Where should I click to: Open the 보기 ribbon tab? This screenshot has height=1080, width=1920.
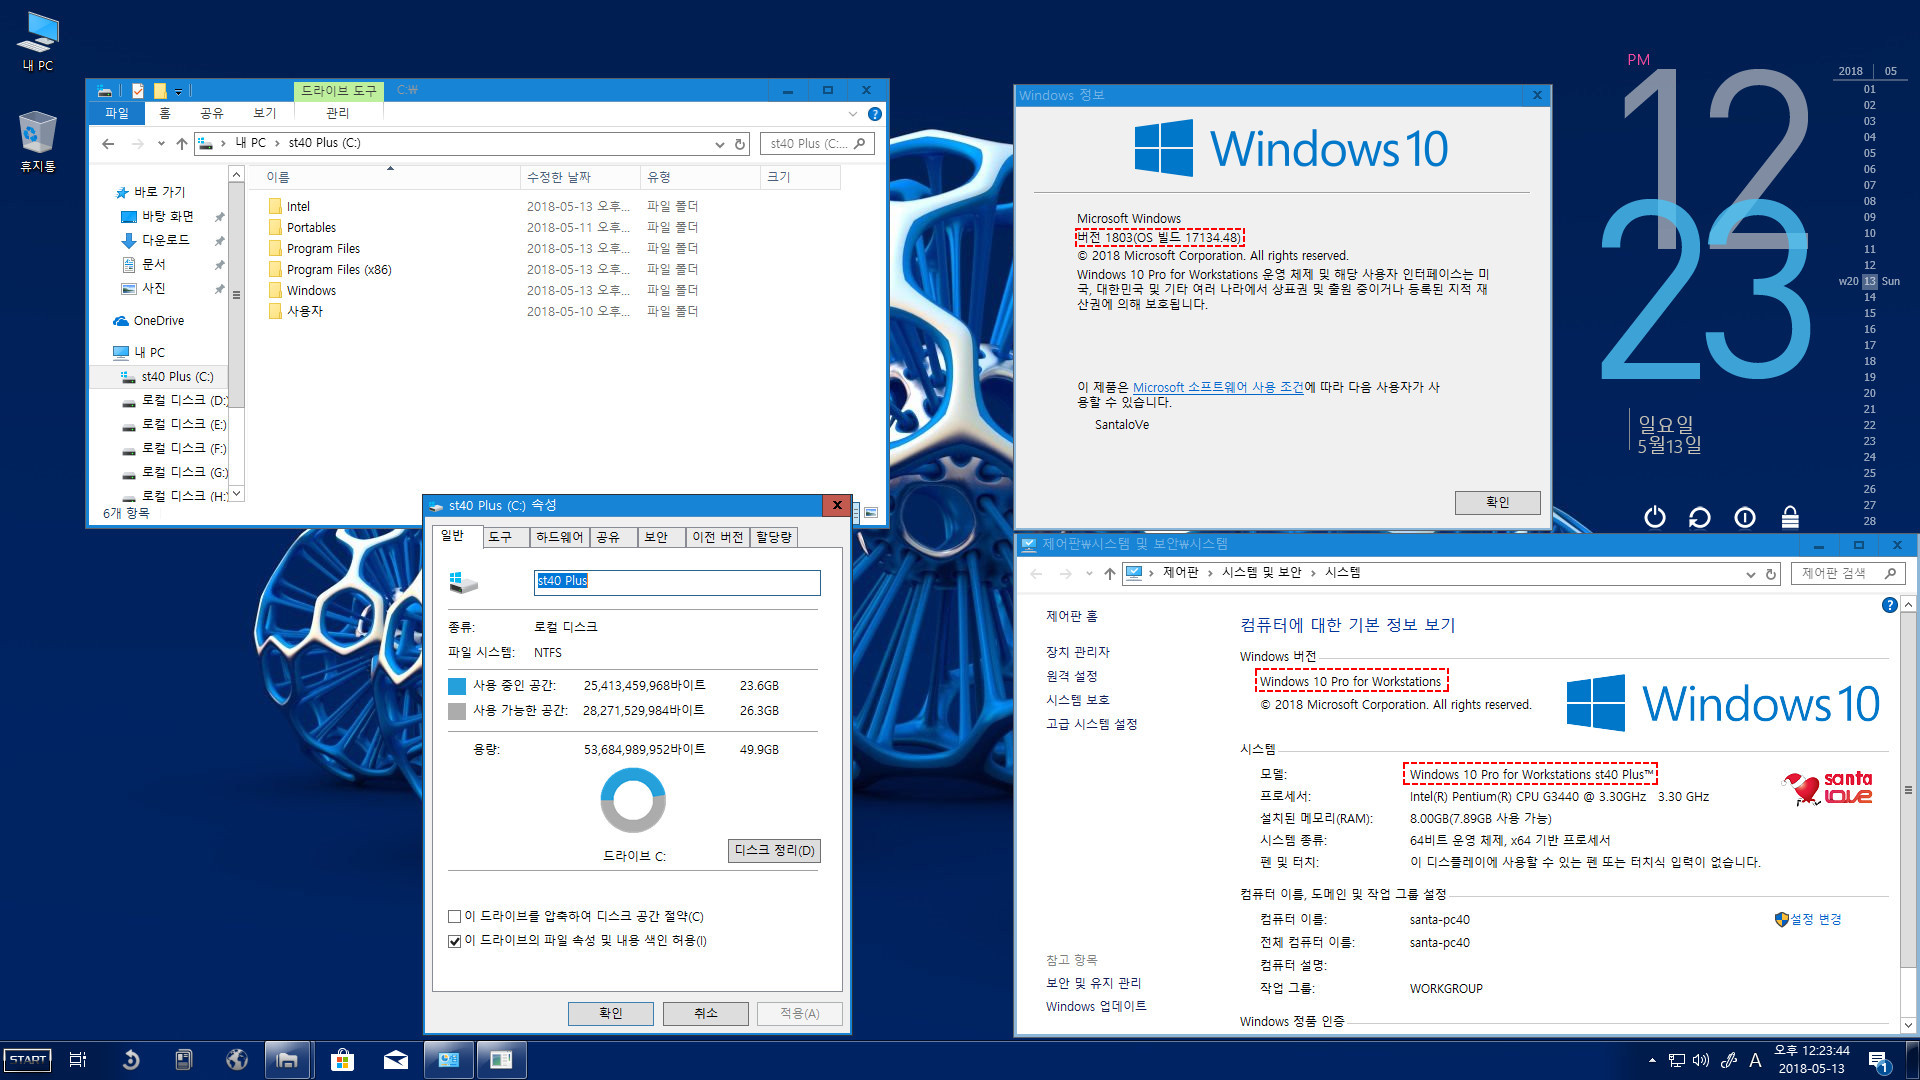[x=265, y=114]
